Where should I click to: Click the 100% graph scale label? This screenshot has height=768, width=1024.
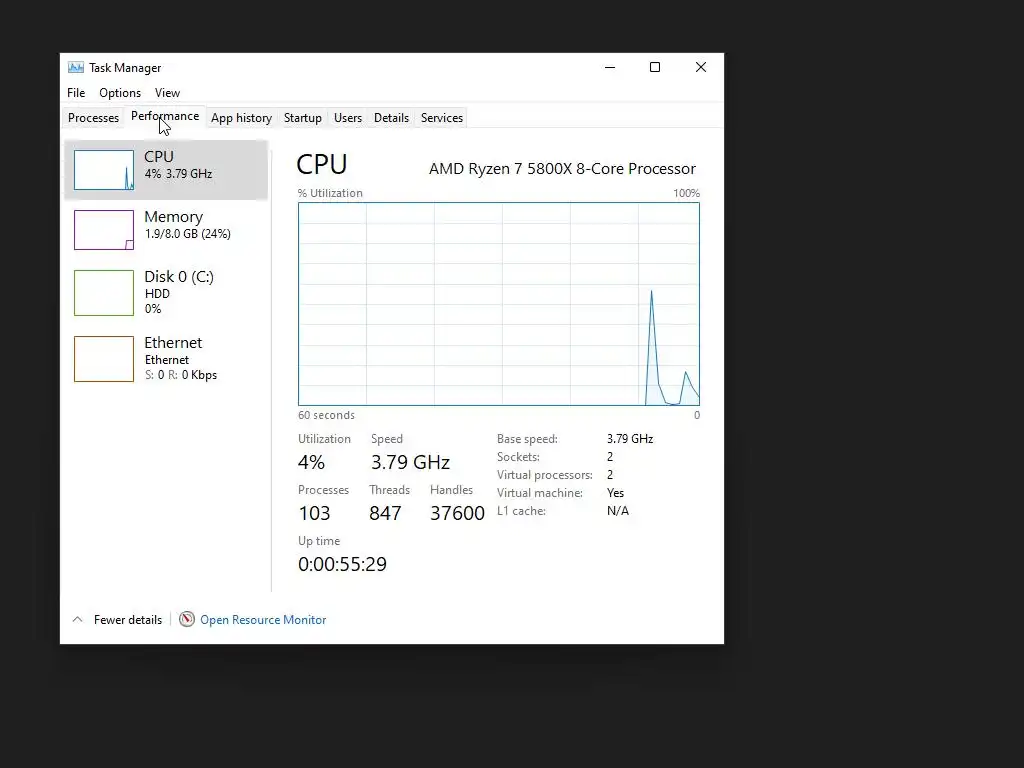[x=686, y=193]
